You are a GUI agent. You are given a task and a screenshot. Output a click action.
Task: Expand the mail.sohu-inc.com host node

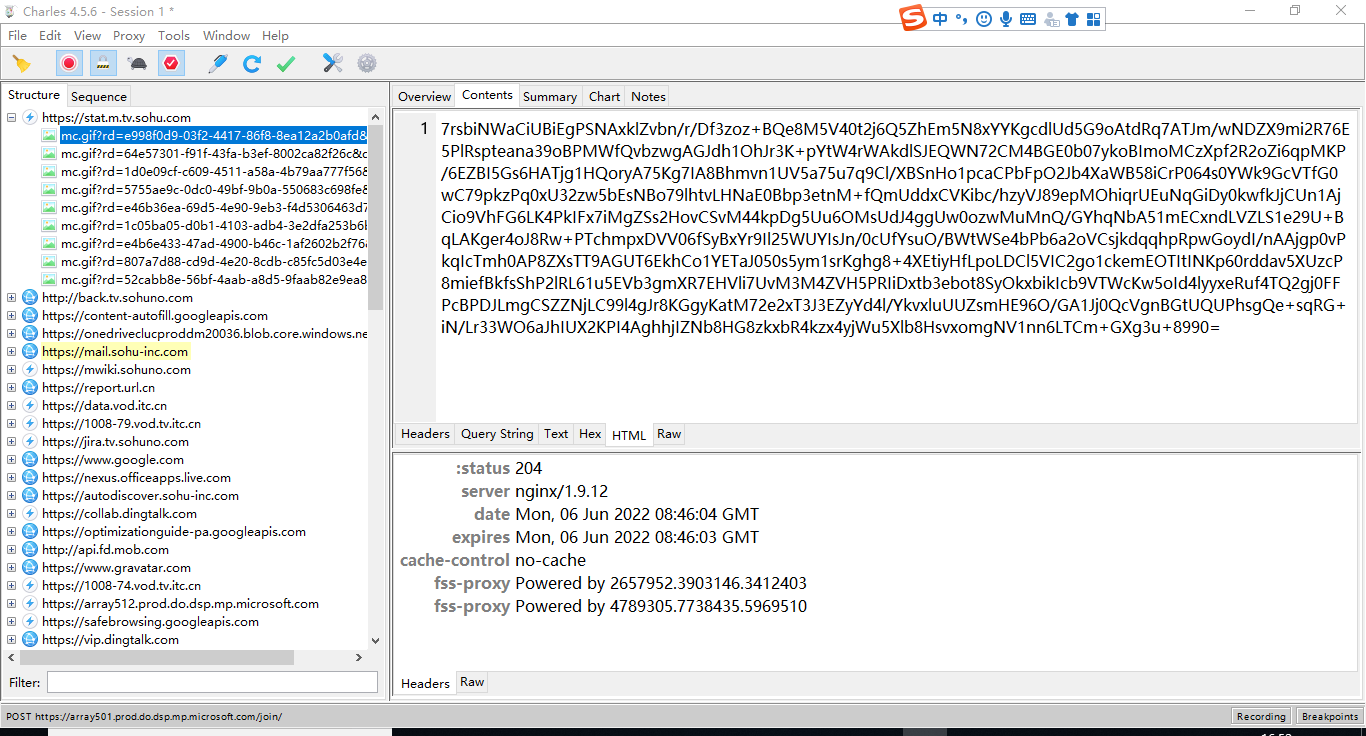[12, 351]
